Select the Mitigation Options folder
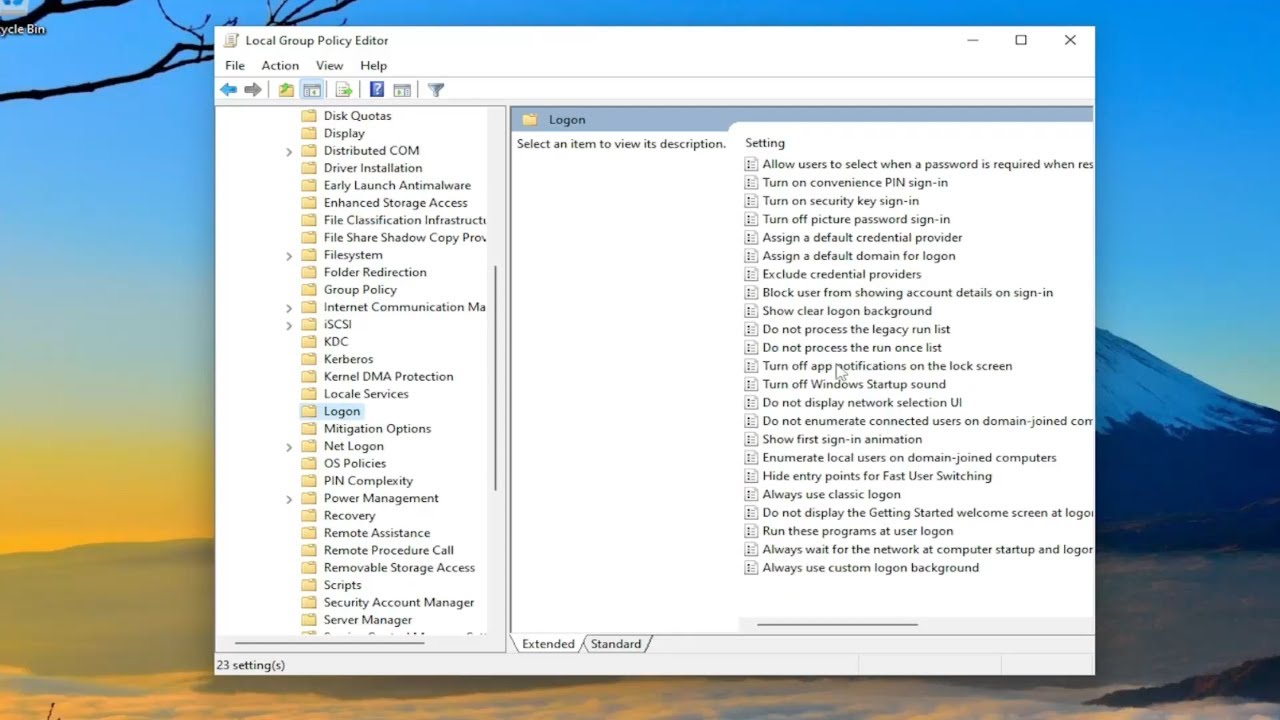The width and height of the screenshot is (1280, 720). (377, 429)
